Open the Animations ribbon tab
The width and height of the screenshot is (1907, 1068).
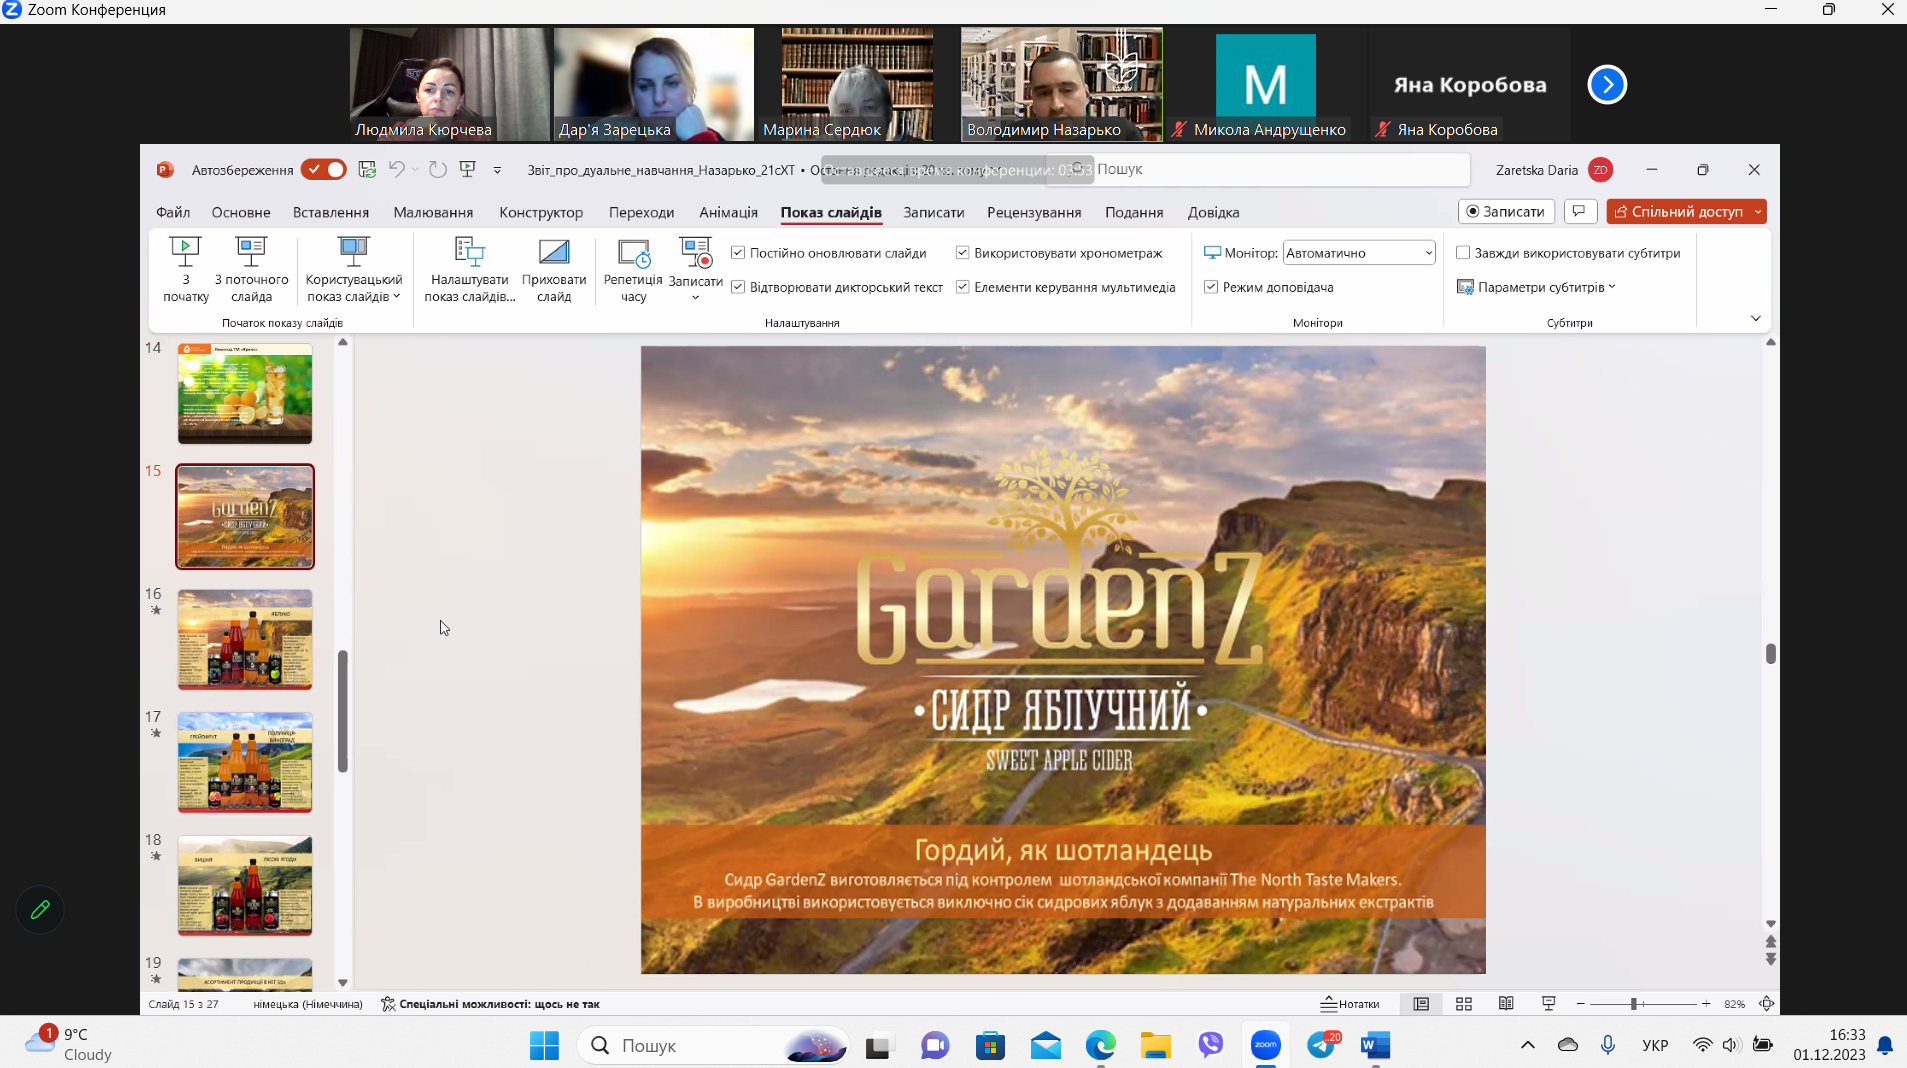(728, 212)
